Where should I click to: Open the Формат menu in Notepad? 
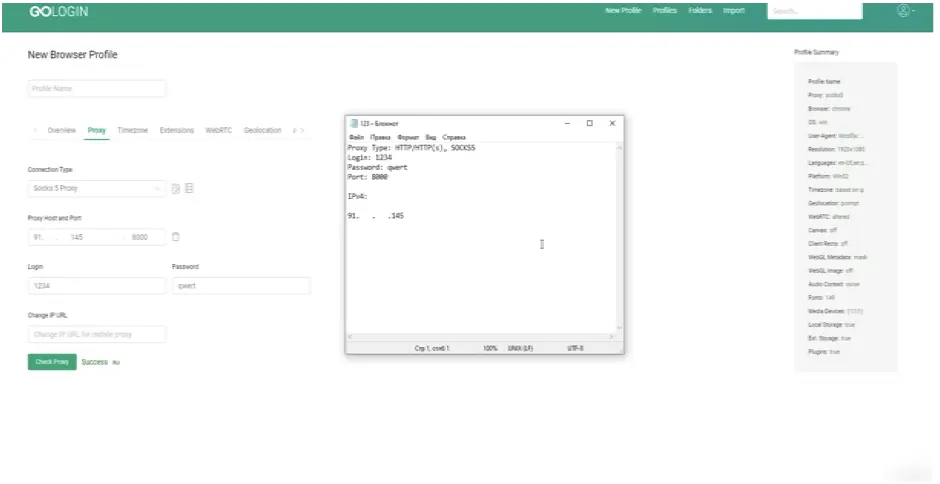click(407, 136)
